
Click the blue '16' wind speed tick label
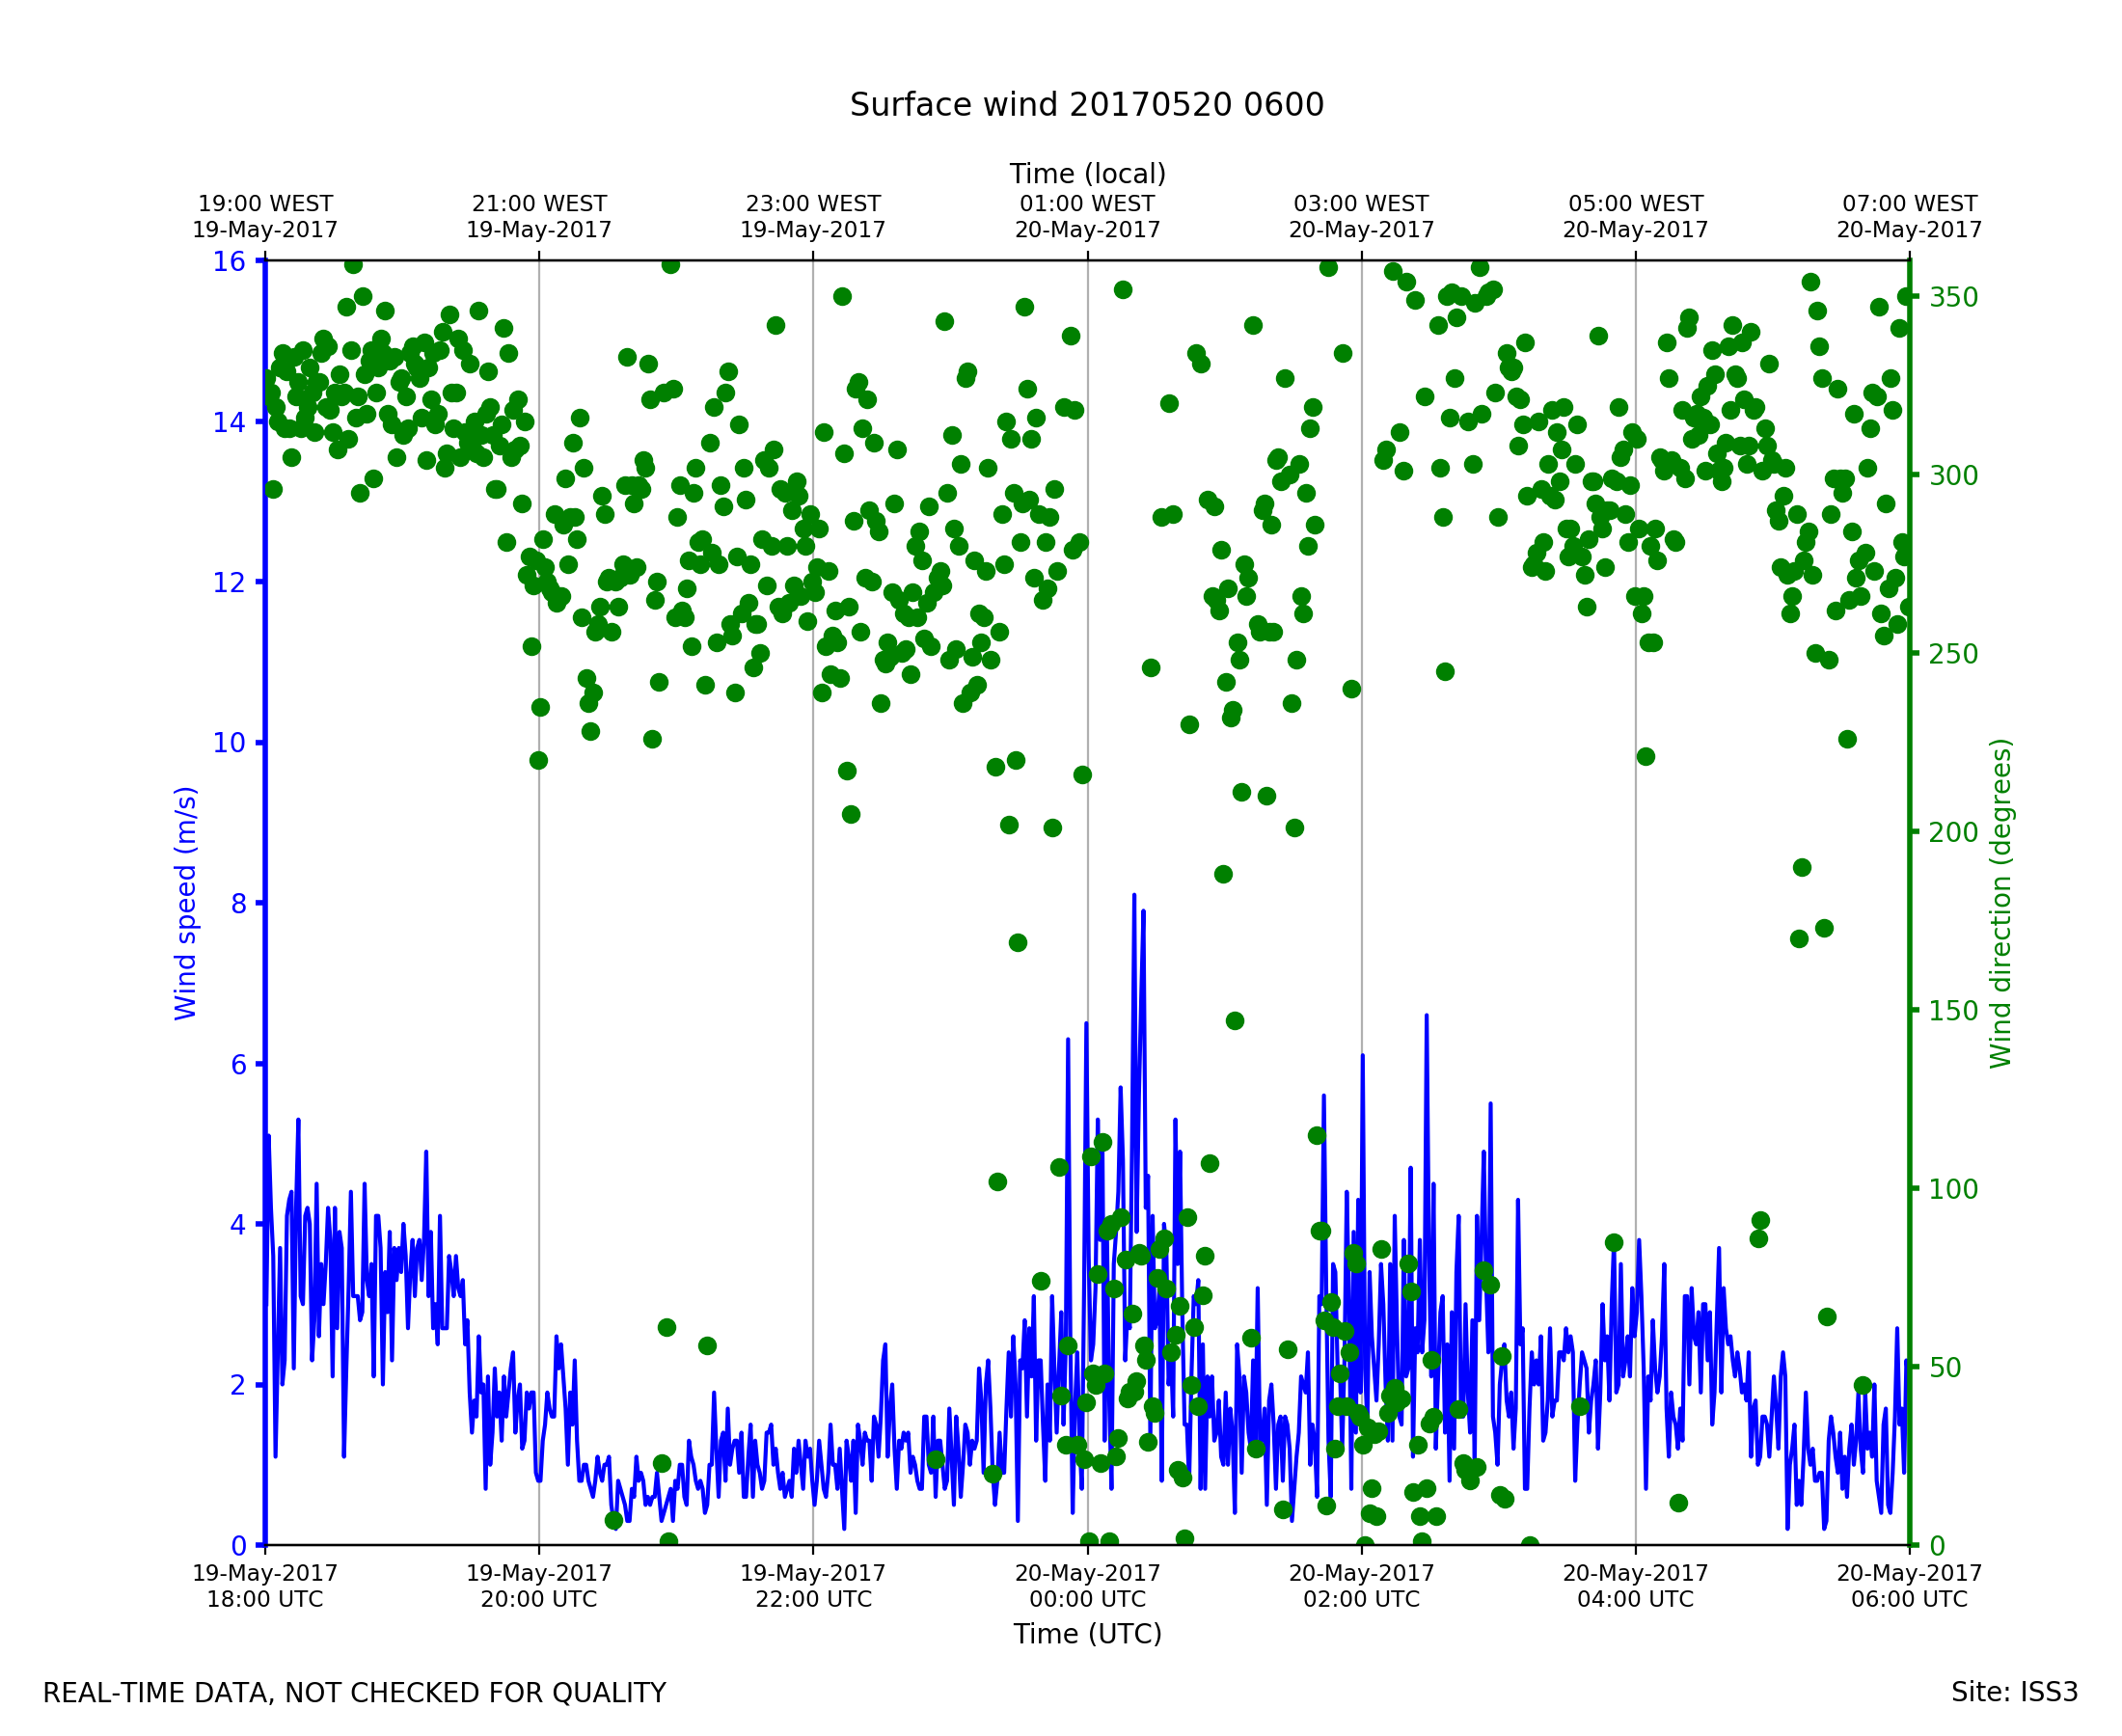[x=228, y=262]
